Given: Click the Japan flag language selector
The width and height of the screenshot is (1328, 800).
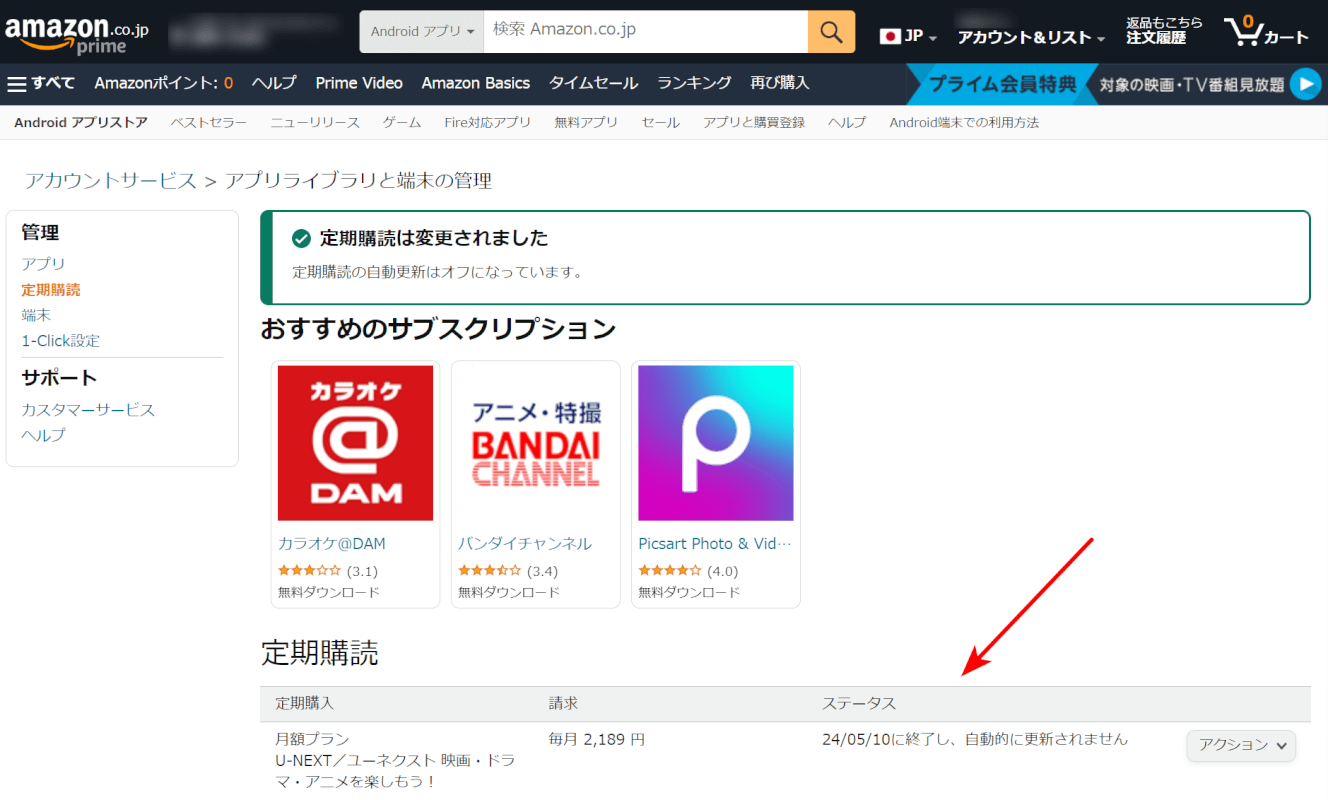Looking at the screenshot, I should [908, 36].
